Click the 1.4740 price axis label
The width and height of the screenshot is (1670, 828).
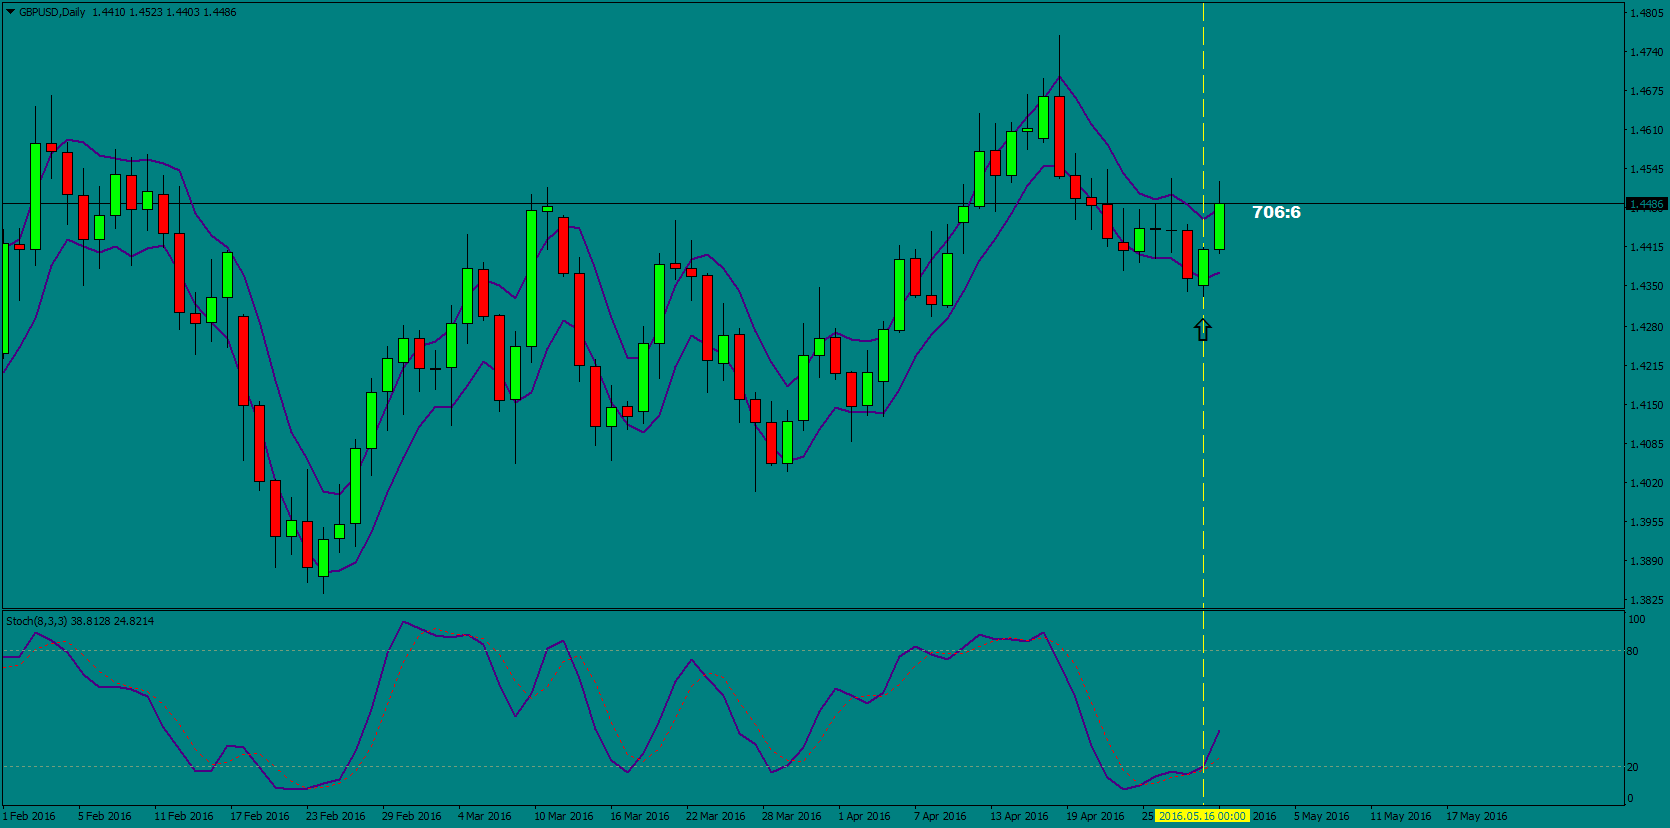click(1647, 52)
